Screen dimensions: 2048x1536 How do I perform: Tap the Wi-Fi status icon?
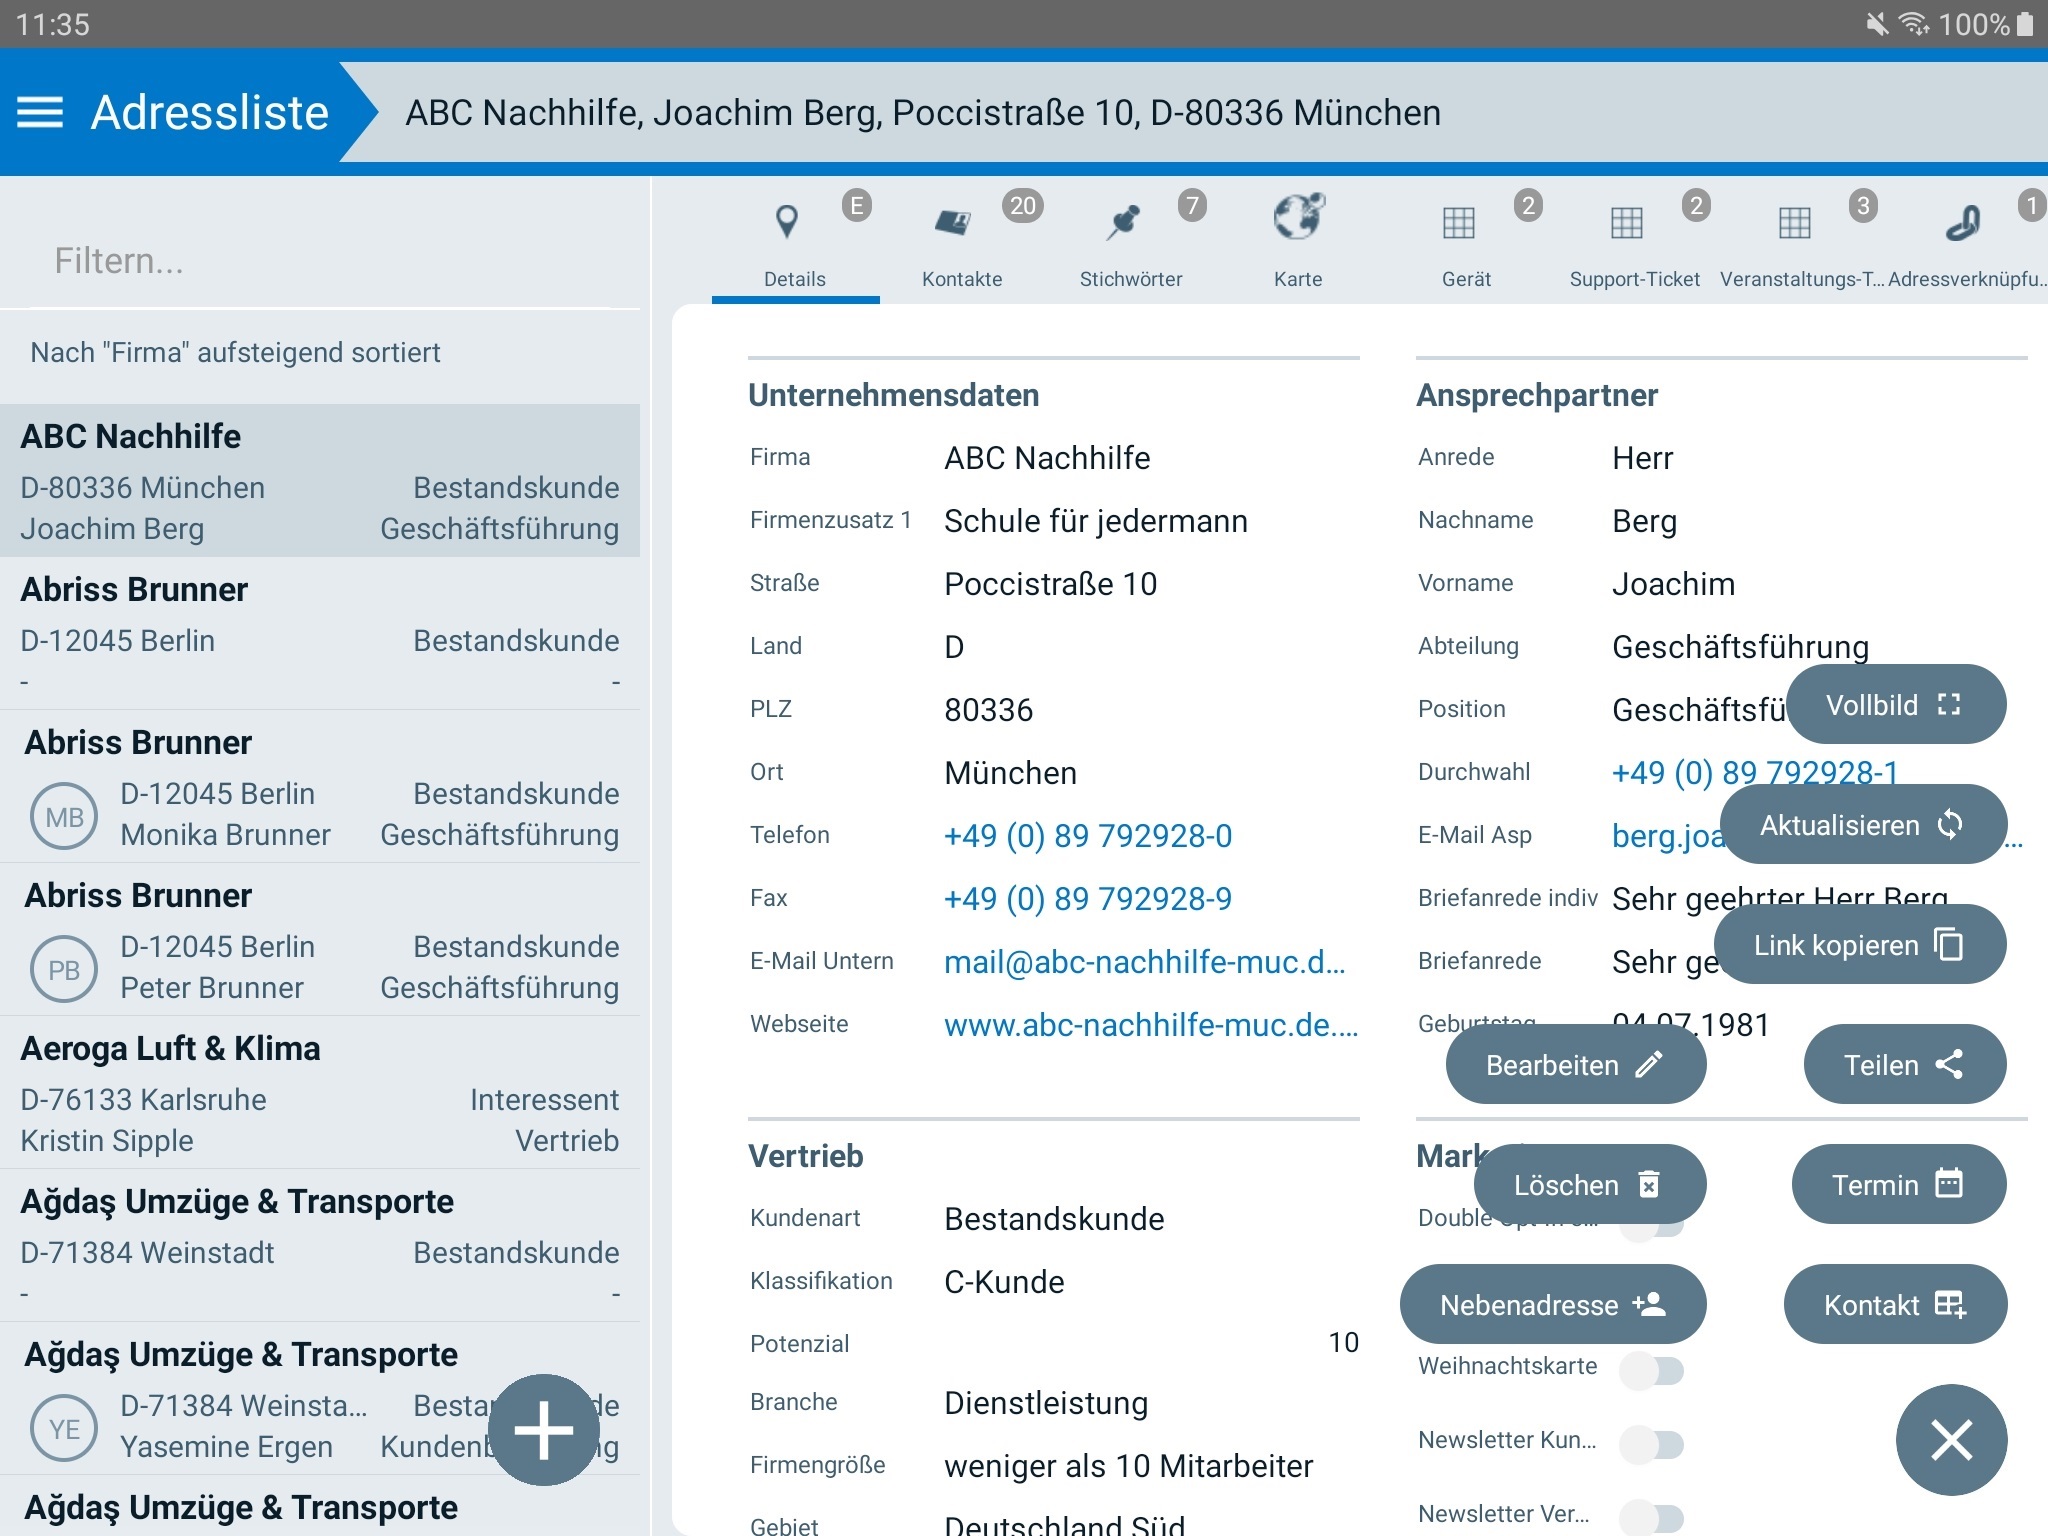1914,23
